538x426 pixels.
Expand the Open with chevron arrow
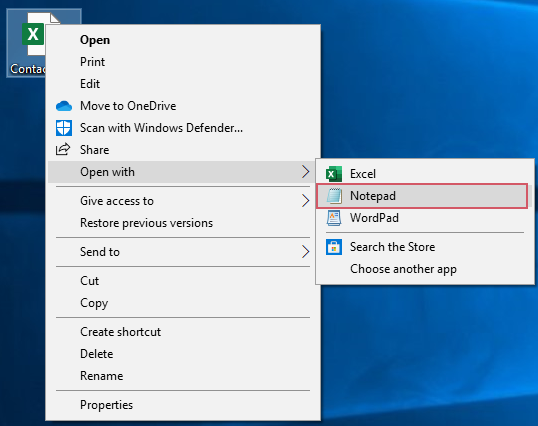[305, 171]
